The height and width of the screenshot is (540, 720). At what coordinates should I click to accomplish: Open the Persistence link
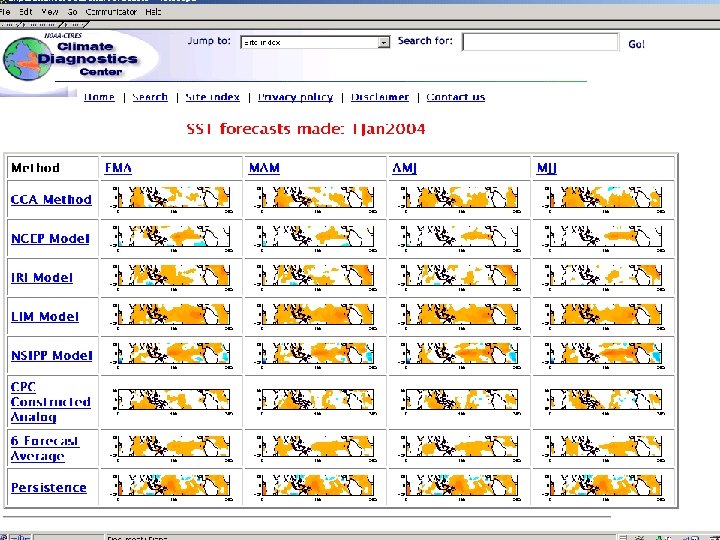point(49,488)
